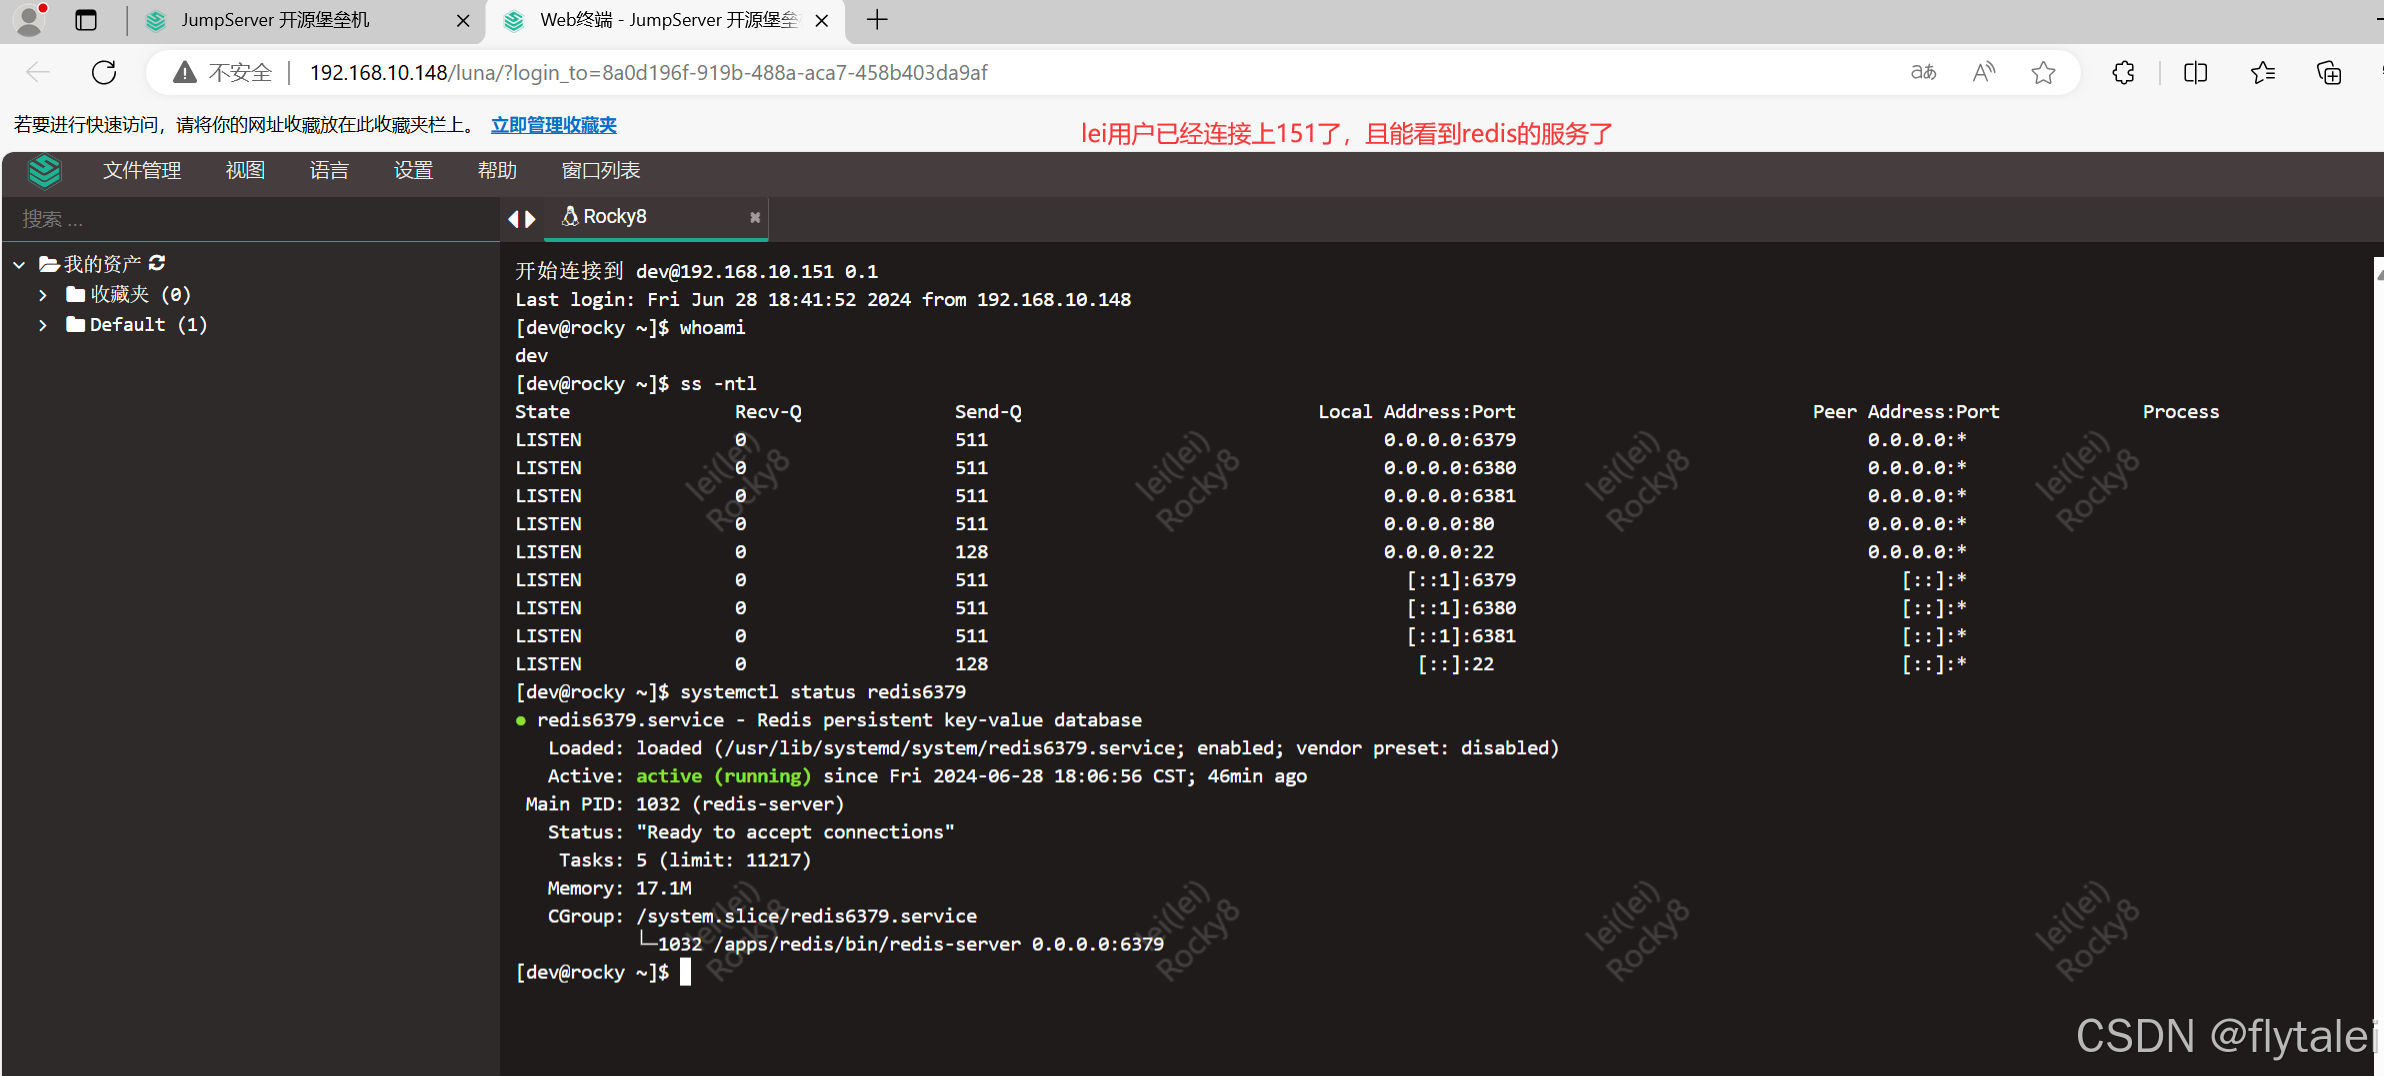This screenshot has width=2384, height=1076.
Task: Open the 文件管理 menu
Action: [142, 171]
